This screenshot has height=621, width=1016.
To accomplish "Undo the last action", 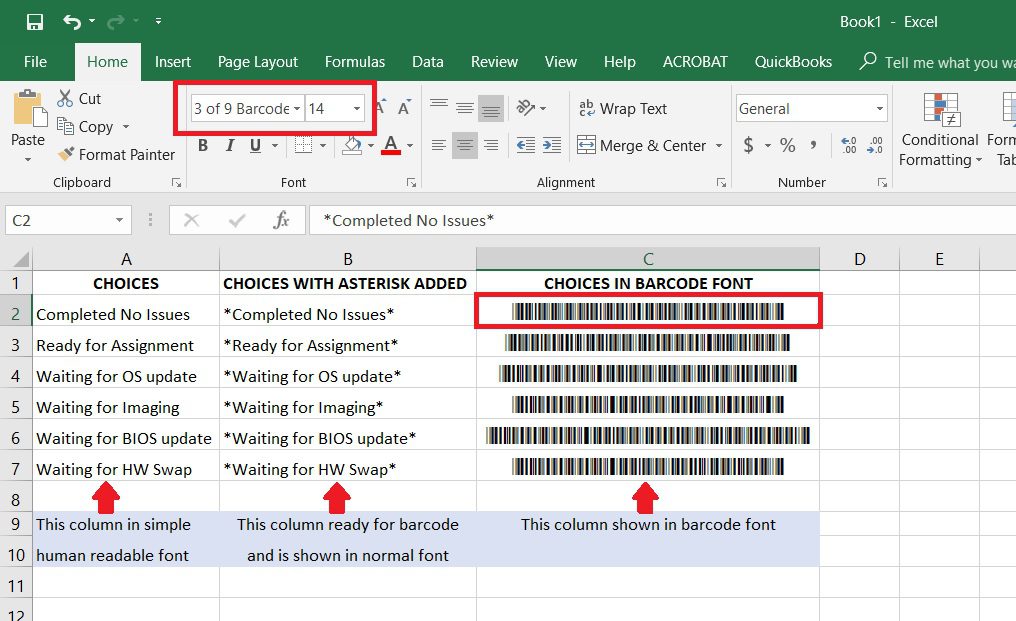I will click(71, 22).
